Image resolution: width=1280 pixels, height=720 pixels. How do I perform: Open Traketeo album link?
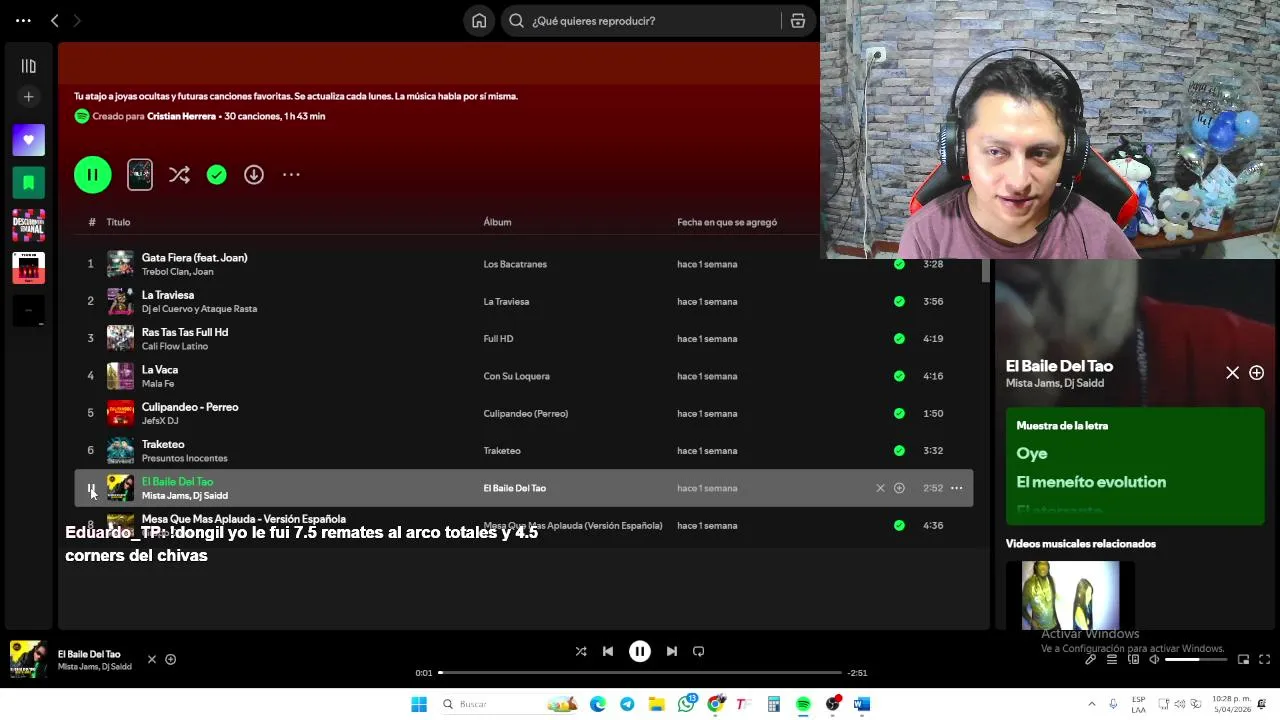(502, 451)
